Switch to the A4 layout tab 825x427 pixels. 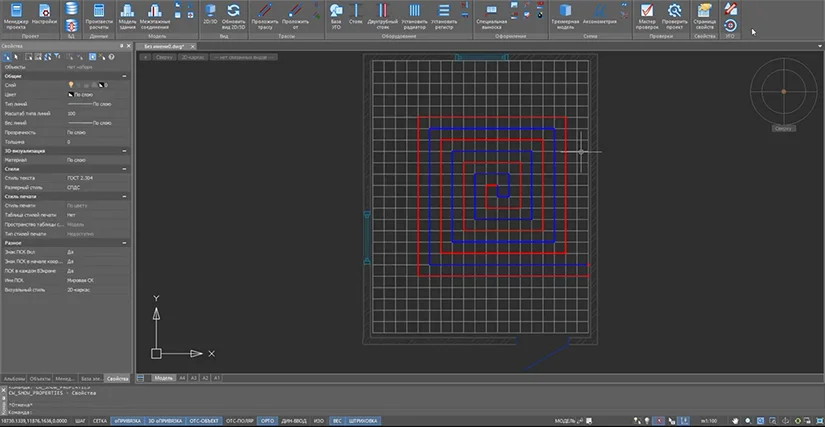[183, 379]
